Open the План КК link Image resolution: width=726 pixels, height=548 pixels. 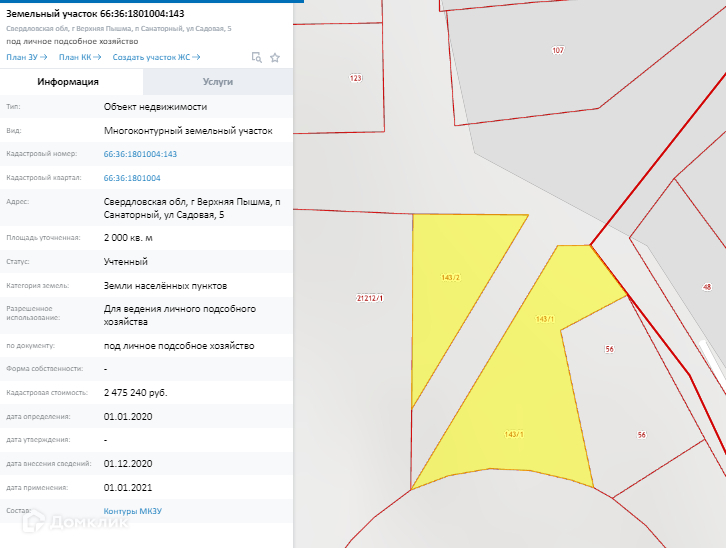[x=80, y=57]
